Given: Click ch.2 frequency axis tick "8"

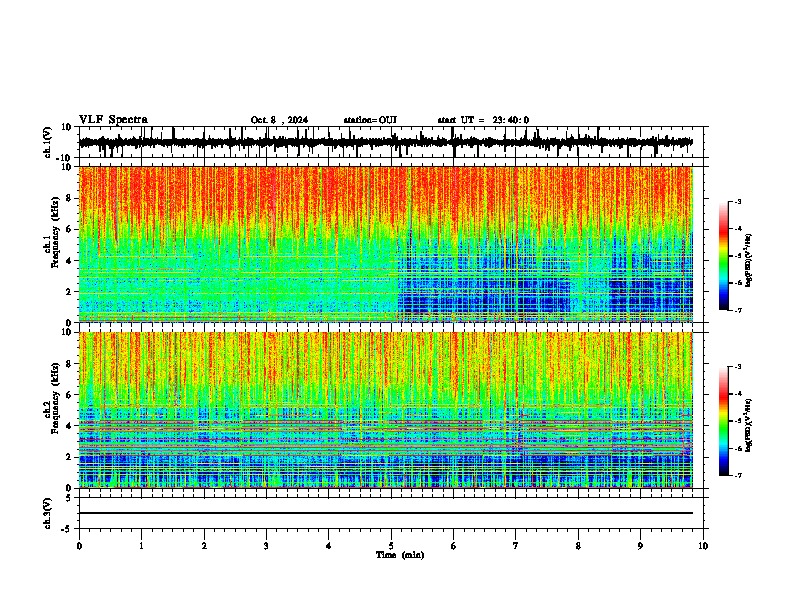Looking at the screenshot, I should [69, 364].
